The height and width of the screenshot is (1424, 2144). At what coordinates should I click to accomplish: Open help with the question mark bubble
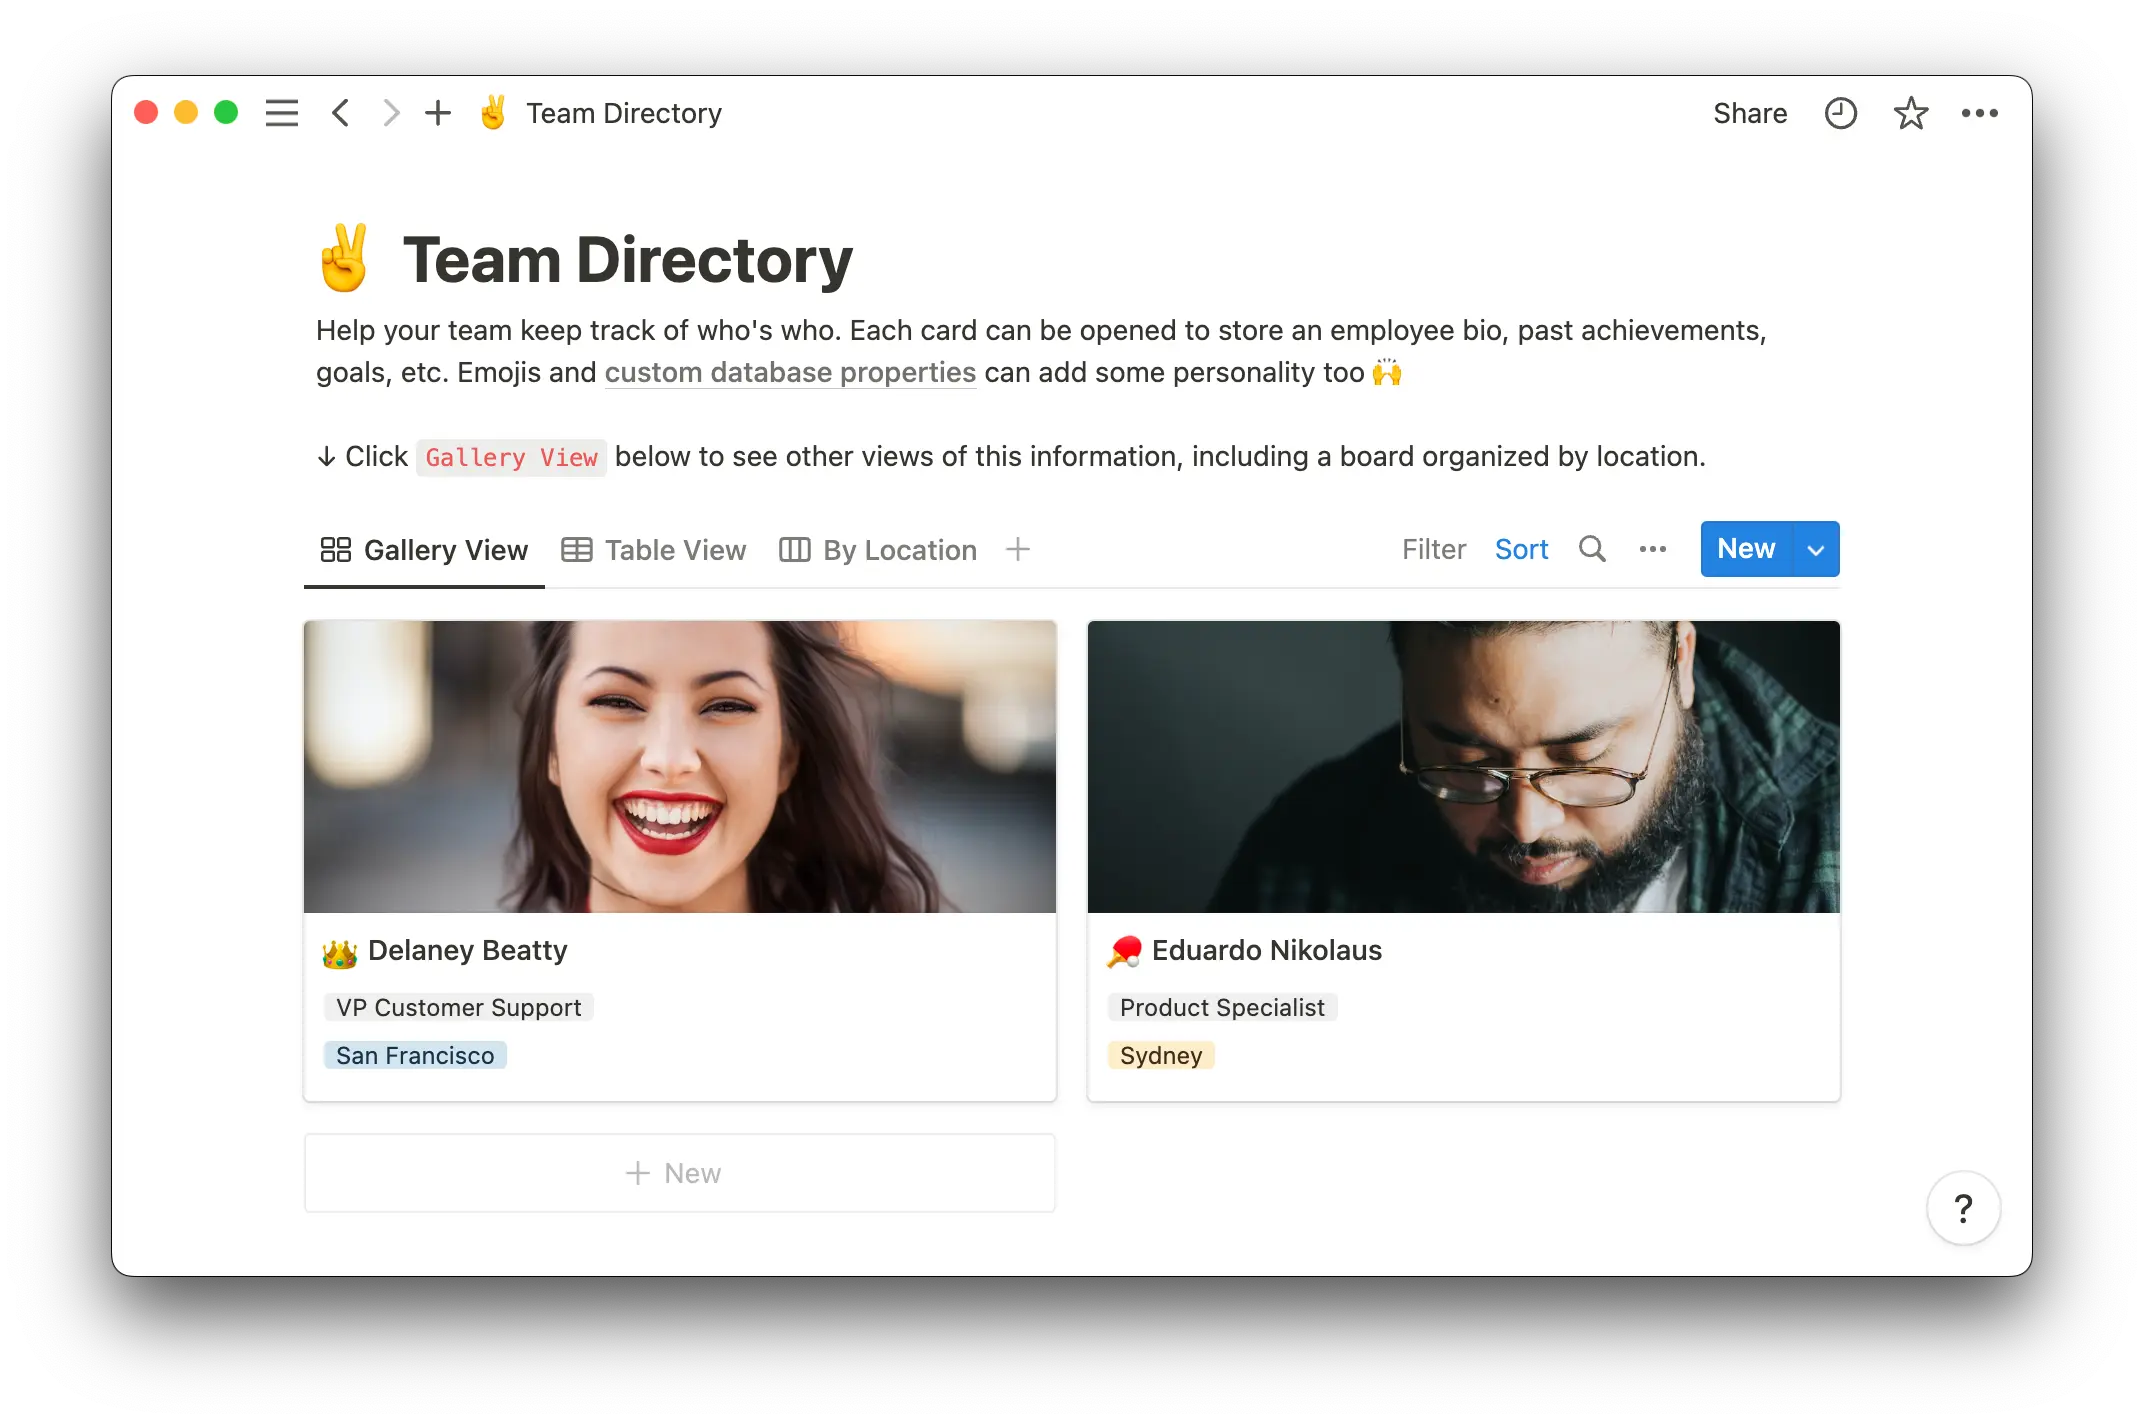click(x=1963, y=1208)
